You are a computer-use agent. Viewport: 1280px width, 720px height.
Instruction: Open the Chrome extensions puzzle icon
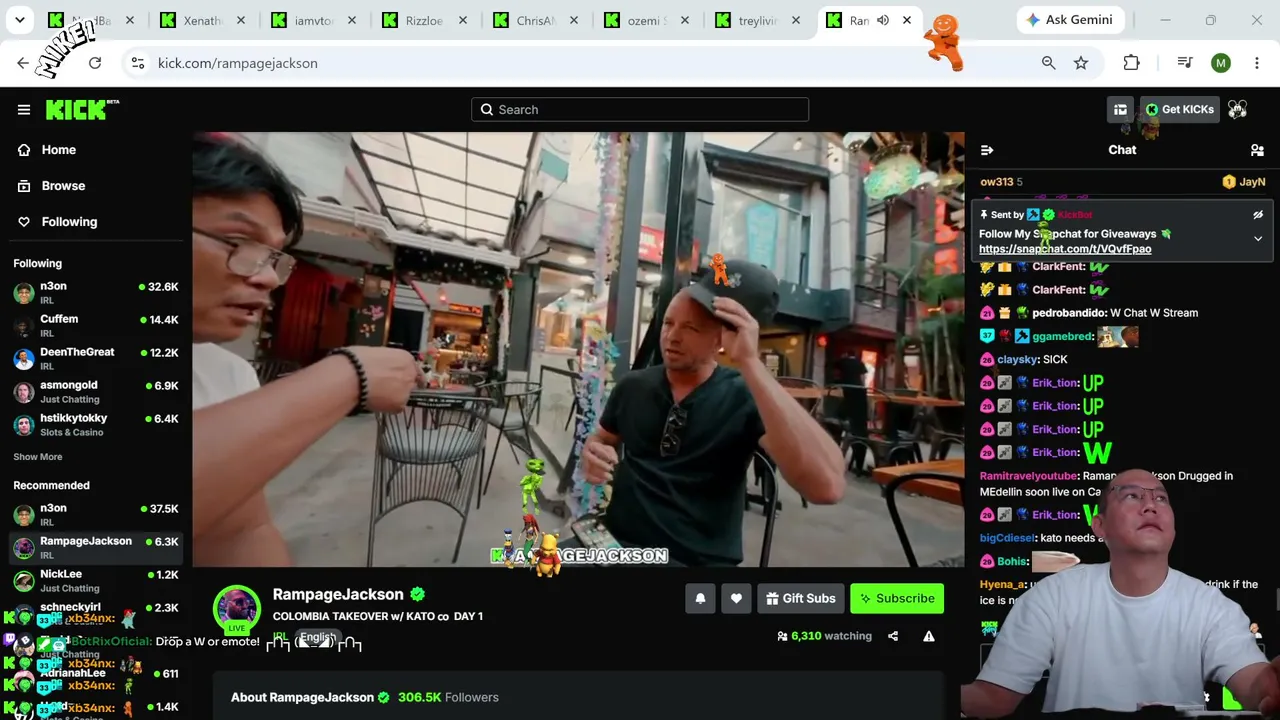[x=1131, y=63]
